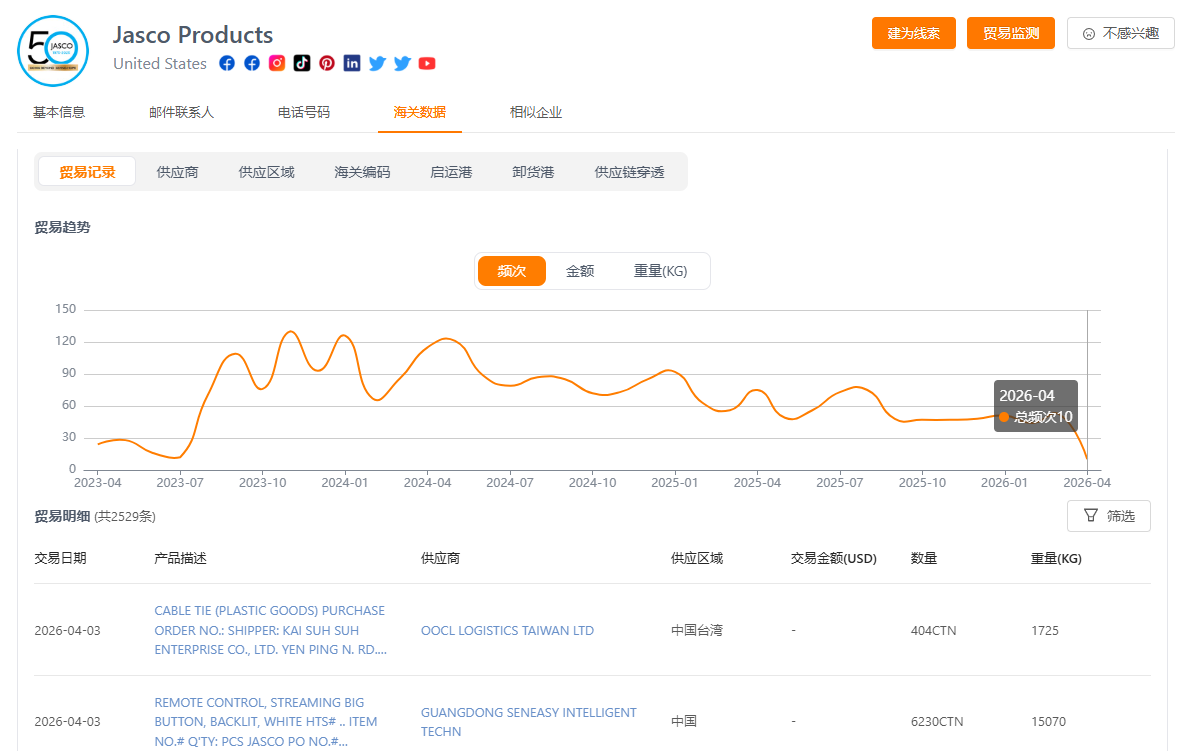The height and width of the screenshot is (751, 1182).
Task: Click the 2024-01 x-axis label
Action: tap(344, 483)
